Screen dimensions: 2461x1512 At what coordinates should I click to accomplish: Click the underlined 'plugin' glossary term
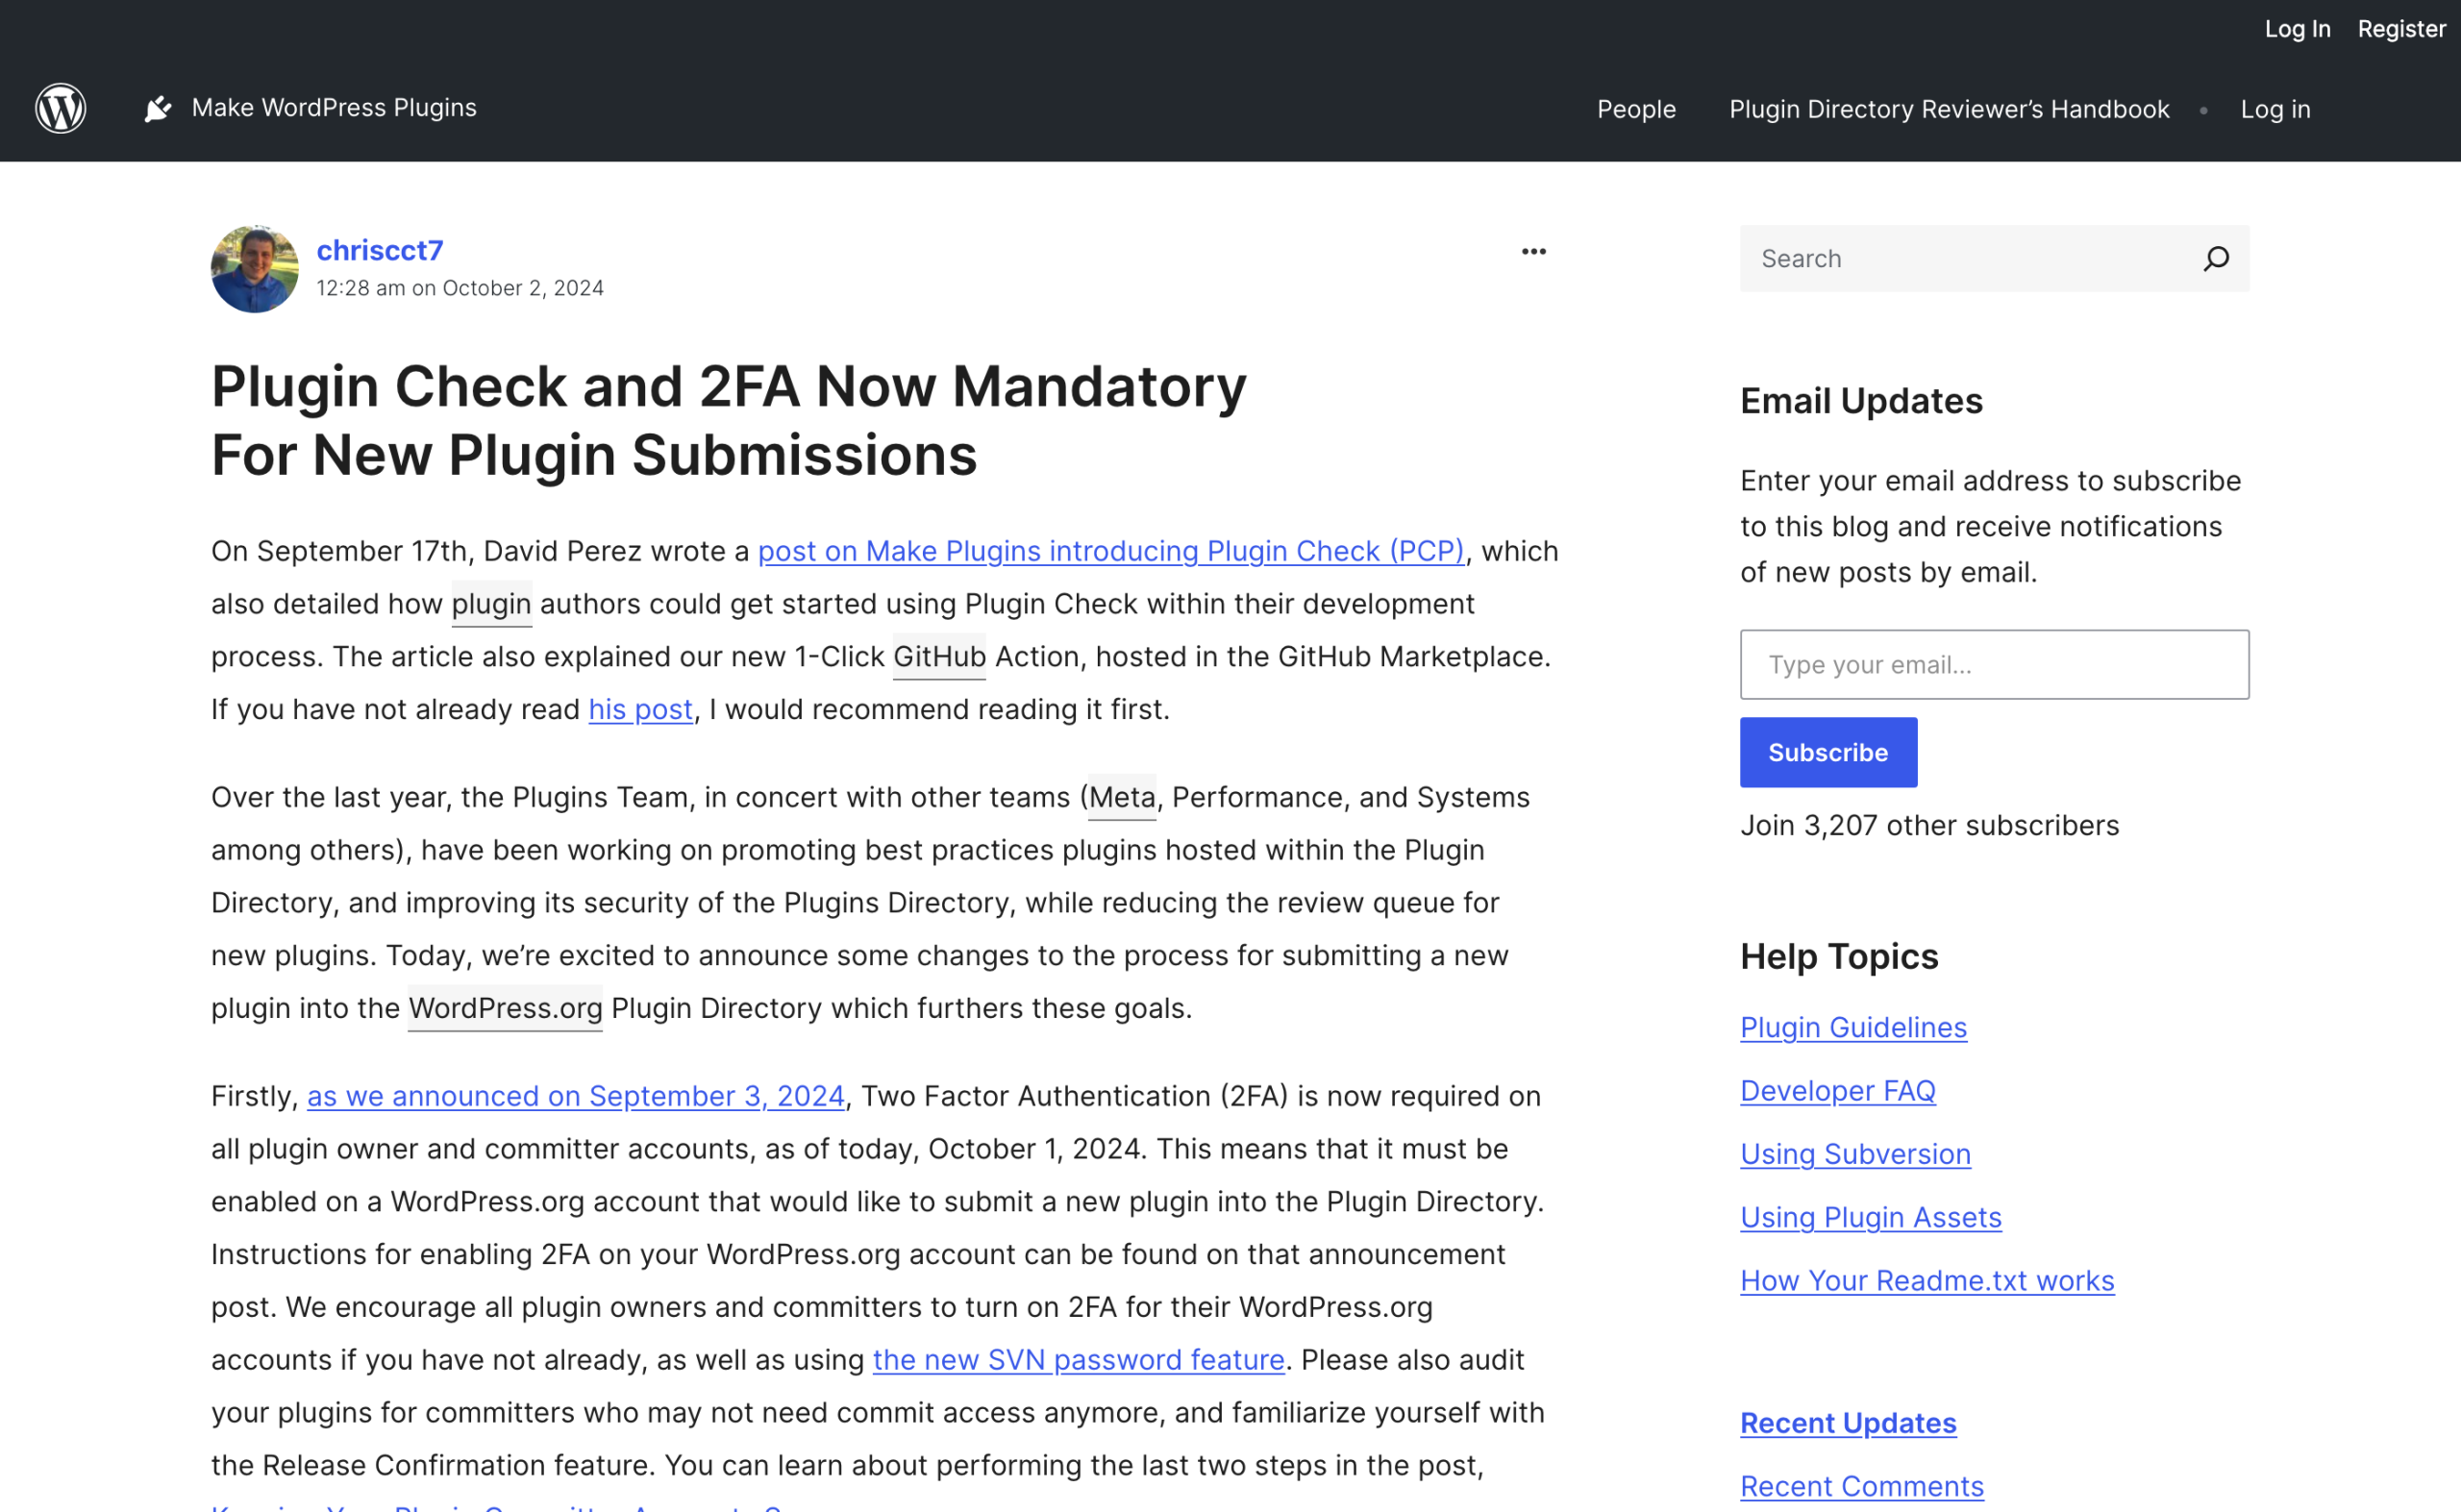[492, 604]
